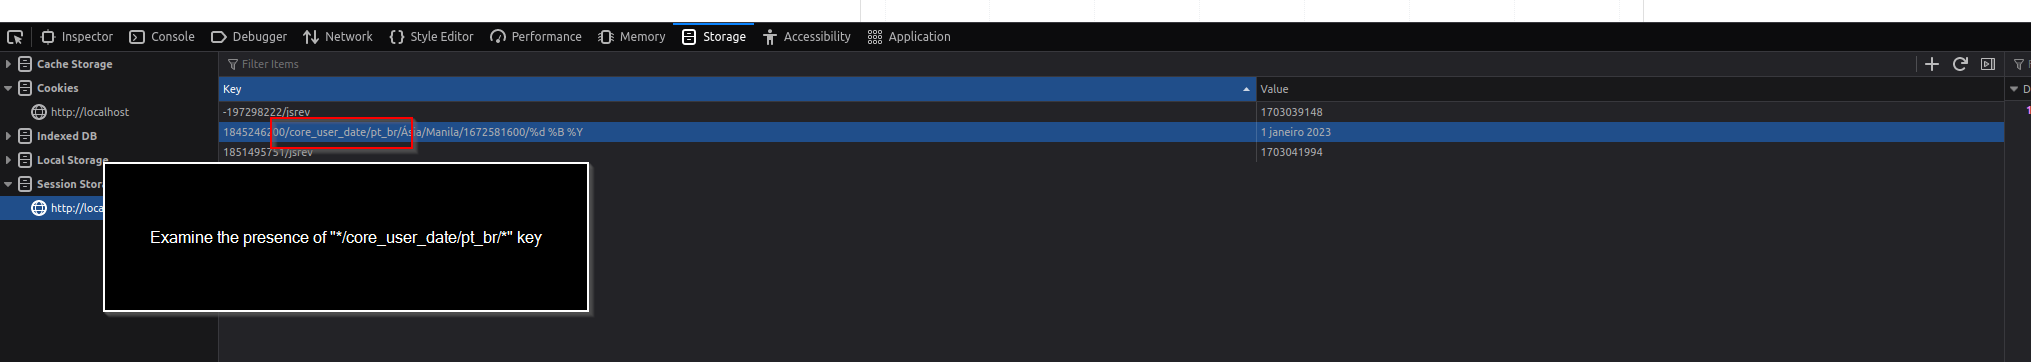Image resolution: width=2031 pixels, height=362 pixels.
Task: Sort by the Value column header
Action: click(x=1630, y=89)
